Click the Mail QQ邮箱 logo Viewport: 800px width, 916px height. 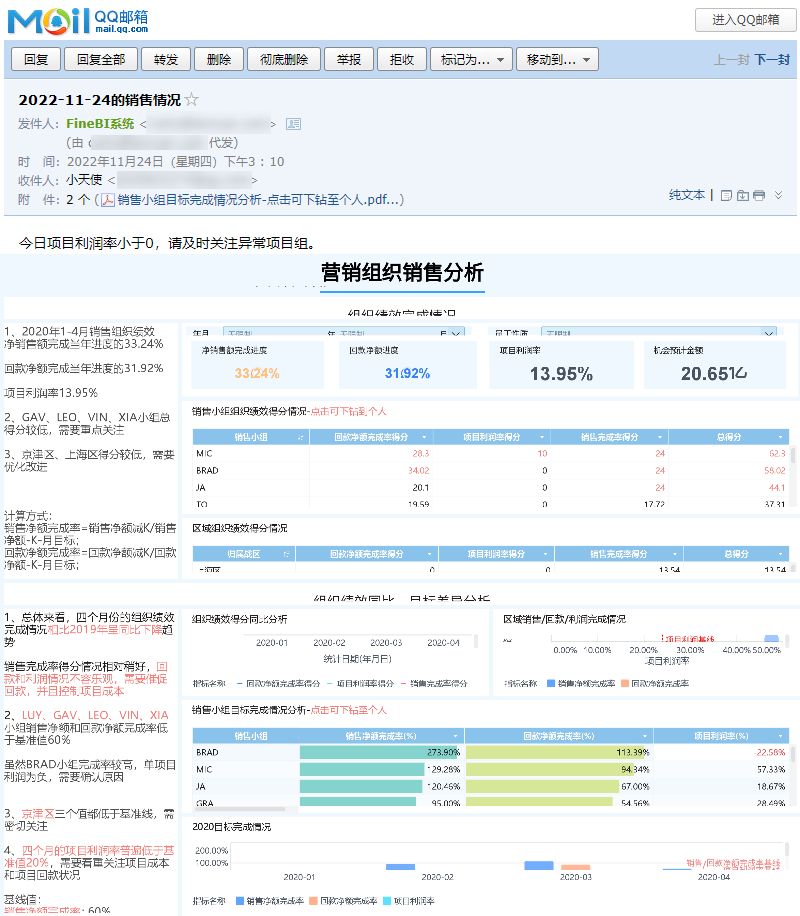click(78, 21)
